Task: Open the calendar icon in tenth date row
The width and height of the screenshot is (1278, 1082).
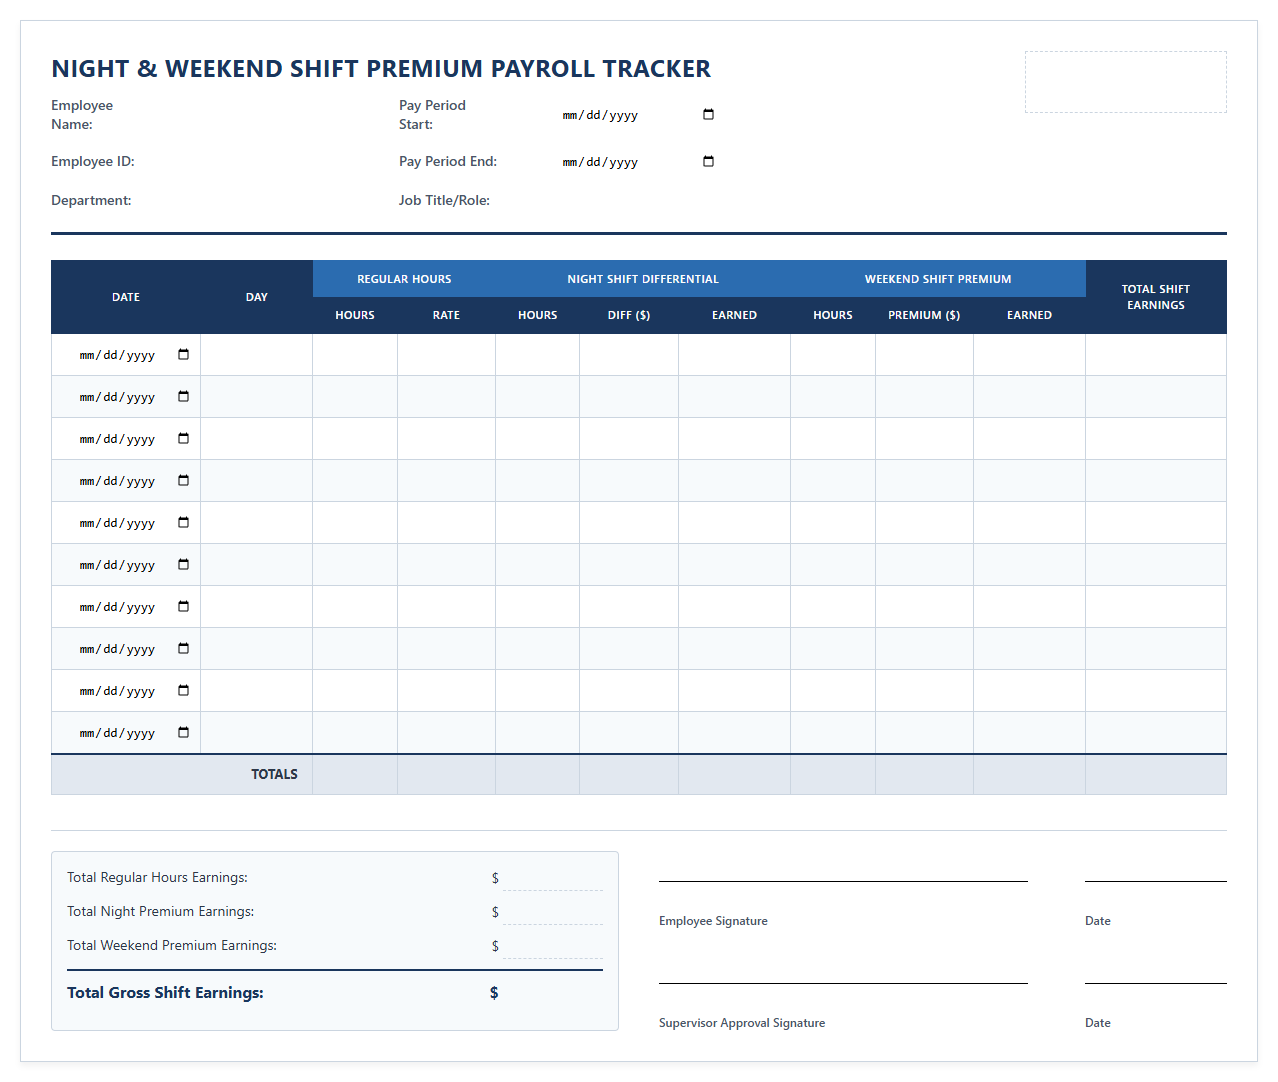Action: point(183,732)
